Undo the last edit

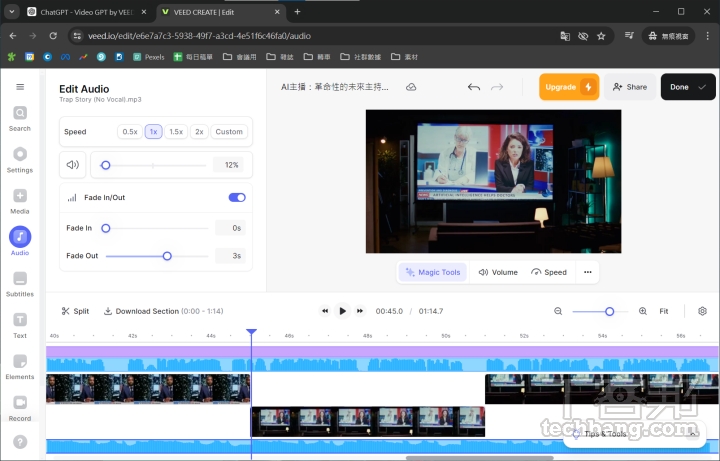click(x=474, y=87)
